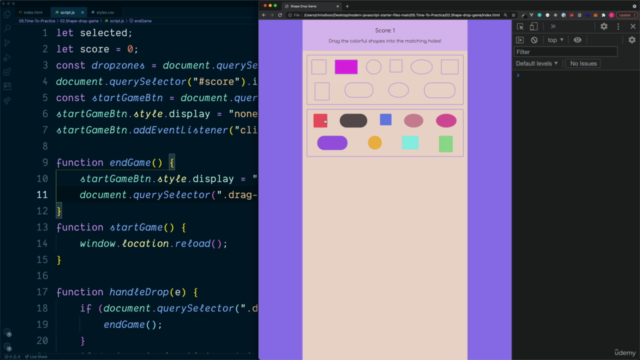Click the purple pill shape

click(x=332, y=143)
